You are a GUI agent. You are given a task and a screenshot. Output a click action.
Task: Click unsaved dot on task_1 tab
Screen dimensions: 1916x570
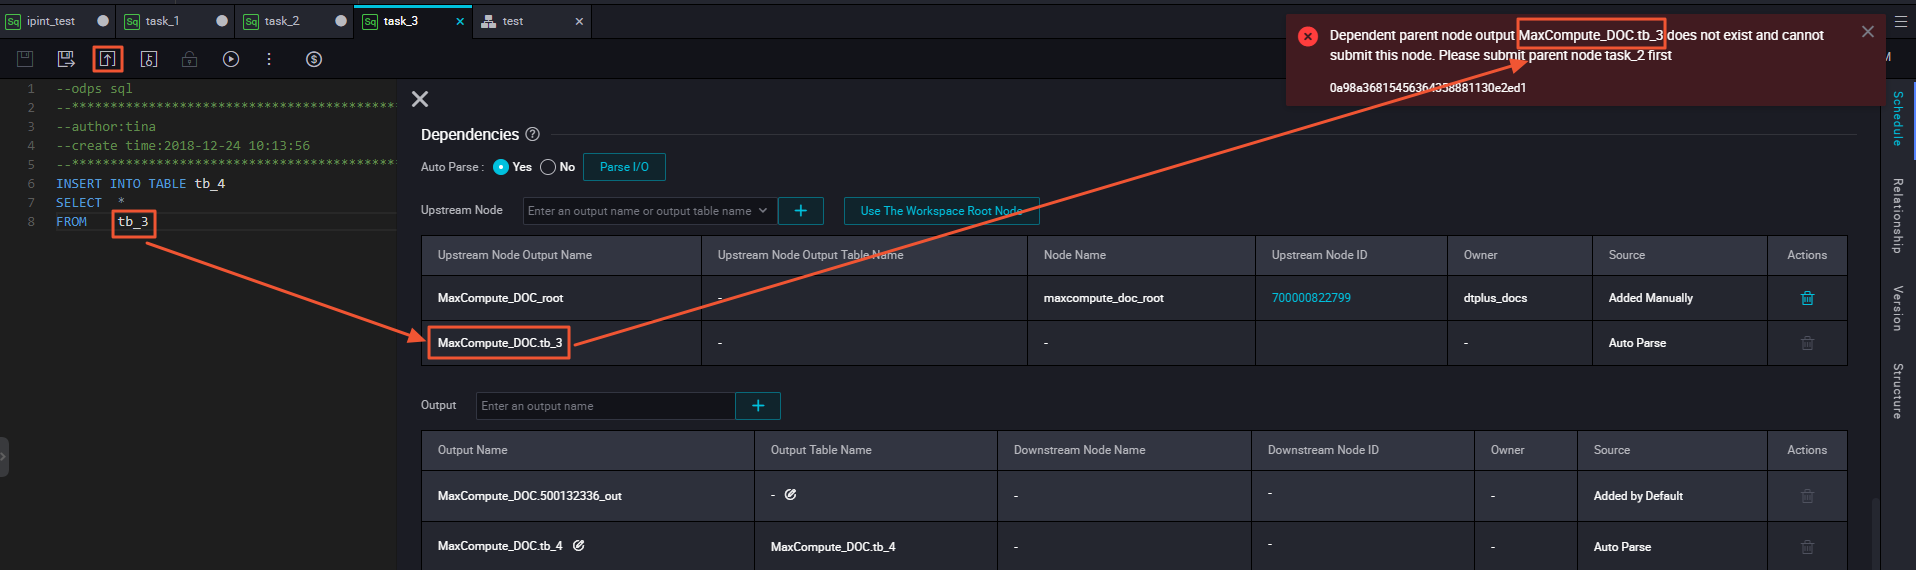click(x=222, y=21)
